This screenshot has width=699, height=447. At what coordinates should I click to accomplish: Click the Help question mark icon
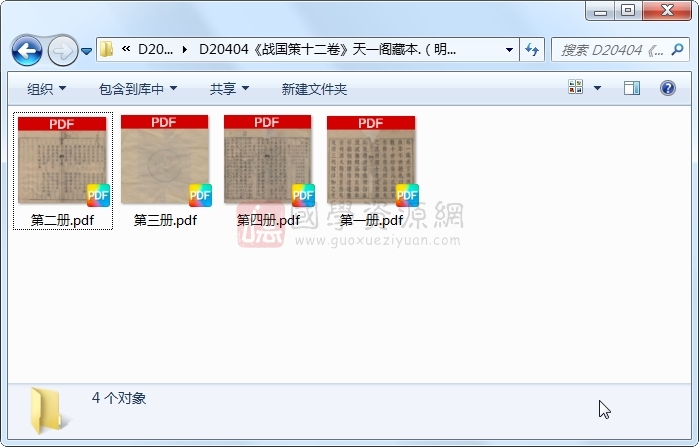point(667,89)
